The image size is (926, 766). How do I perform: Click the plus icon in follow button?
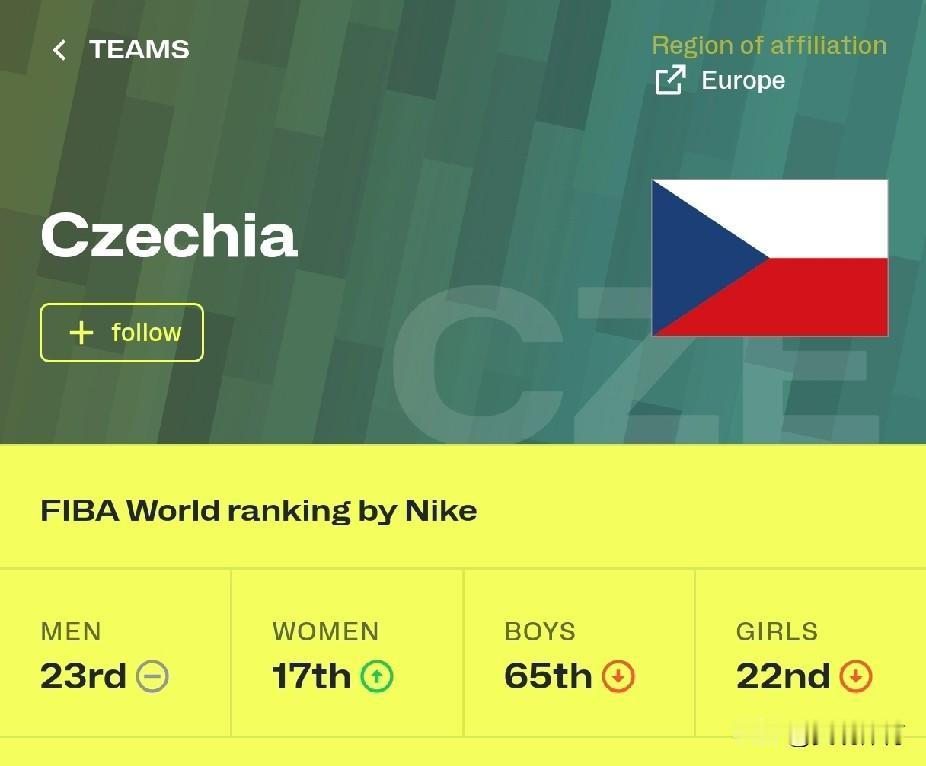(81, 332)
